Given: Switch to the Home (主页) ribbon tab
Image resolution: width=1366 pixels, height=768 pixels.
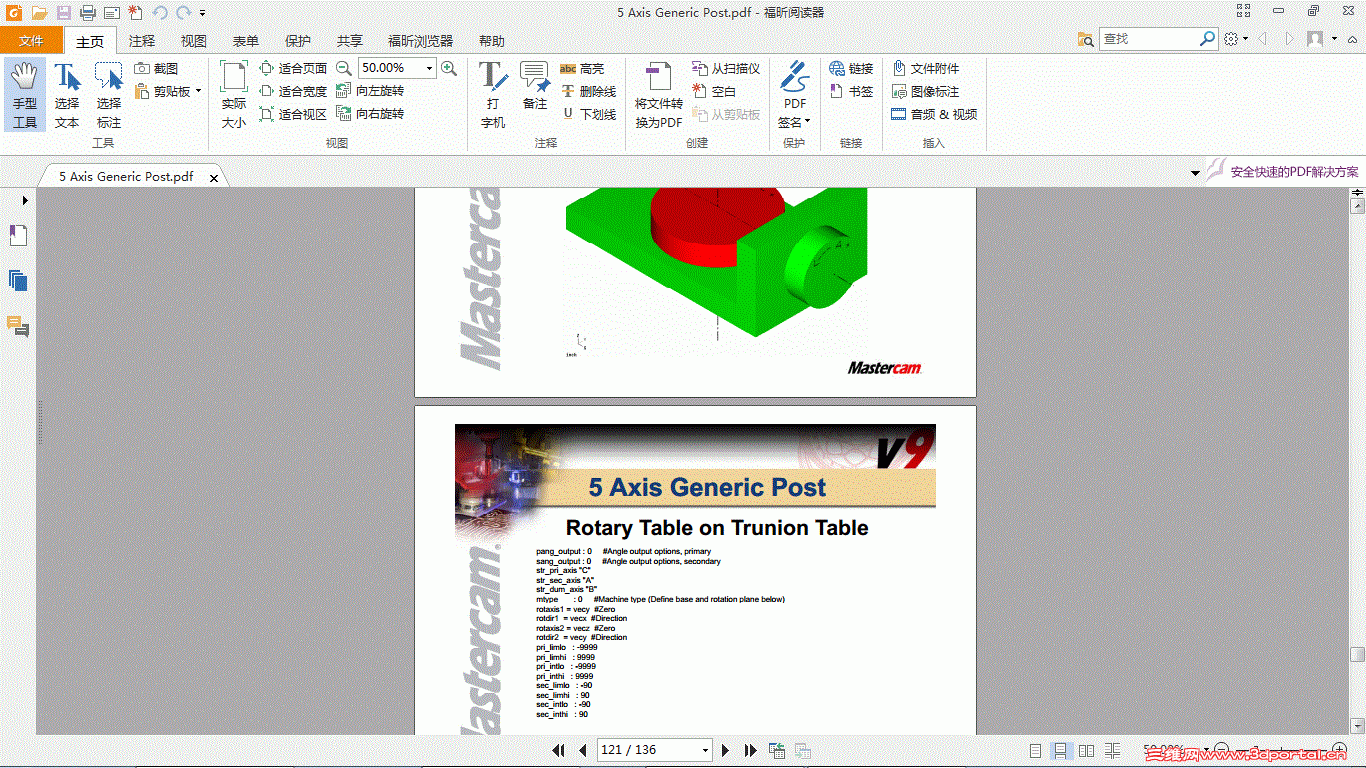Looking at the screenshot, I should pos(90,41).
